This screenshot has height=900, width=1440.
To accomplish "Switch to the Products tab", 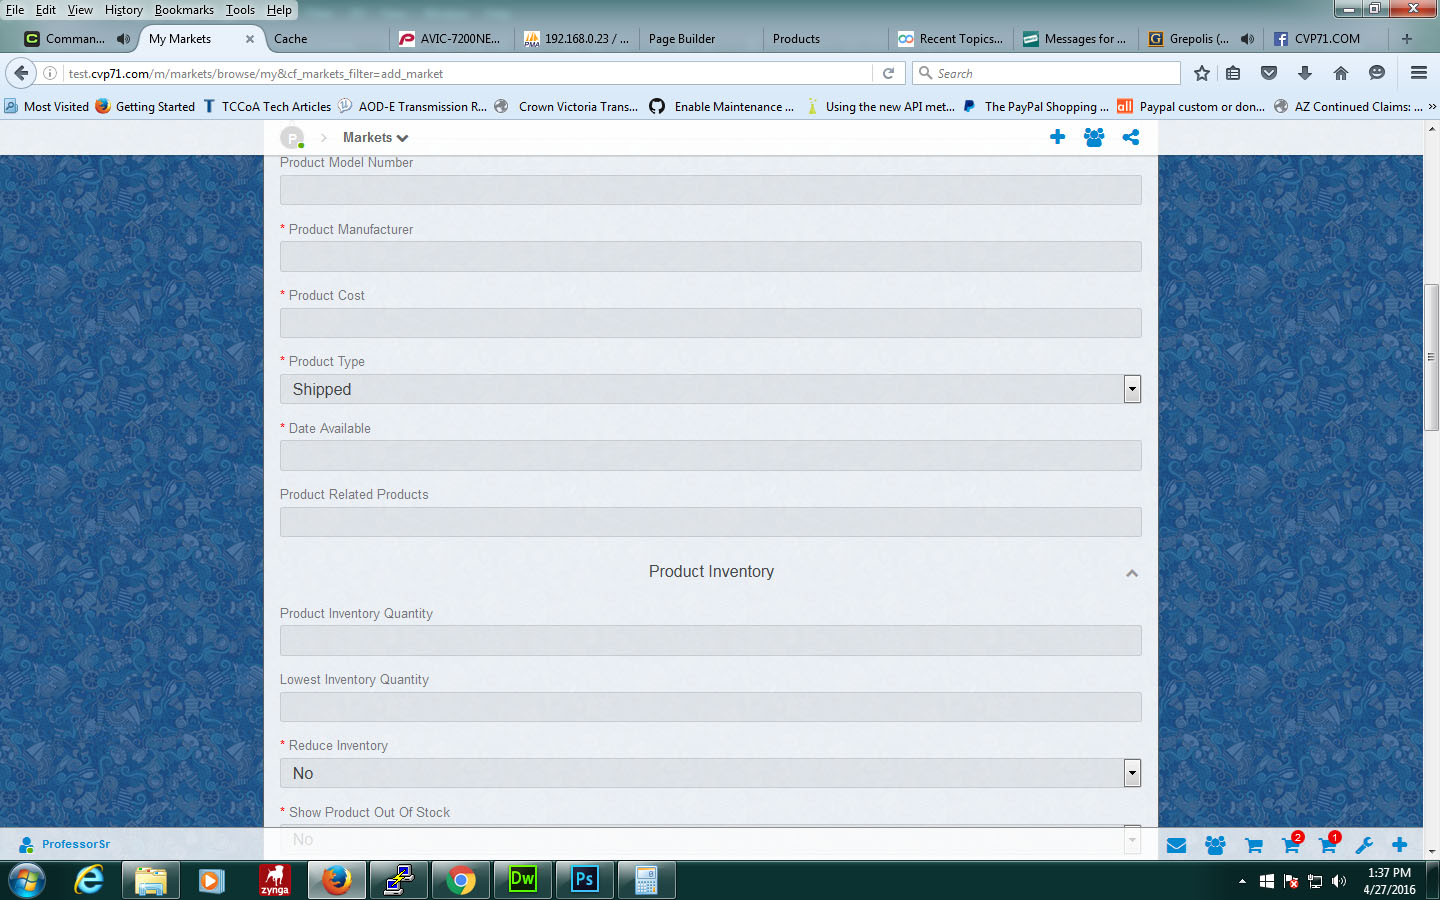I will click(x=825, y=39).
